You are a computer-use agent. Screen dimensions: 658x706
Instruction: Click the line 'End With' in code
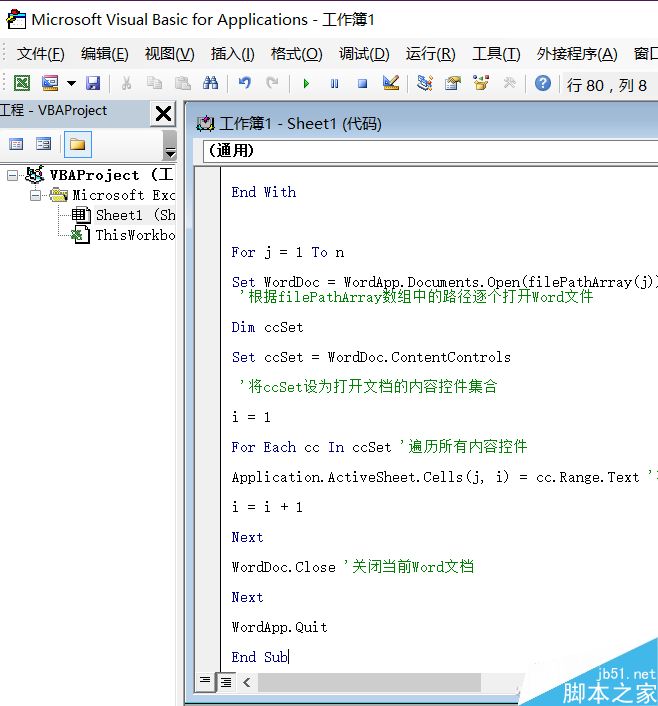tap(264, 192)
